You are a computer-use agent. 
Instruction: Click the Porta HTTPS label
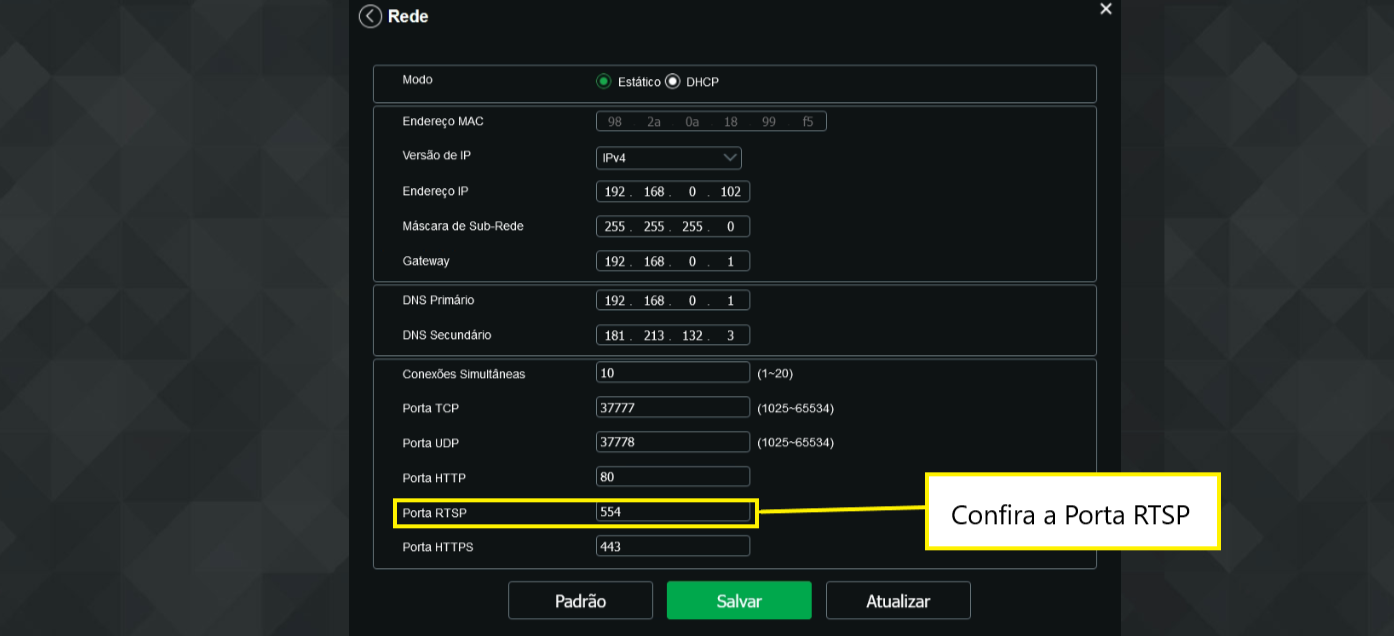click(438, 547)
